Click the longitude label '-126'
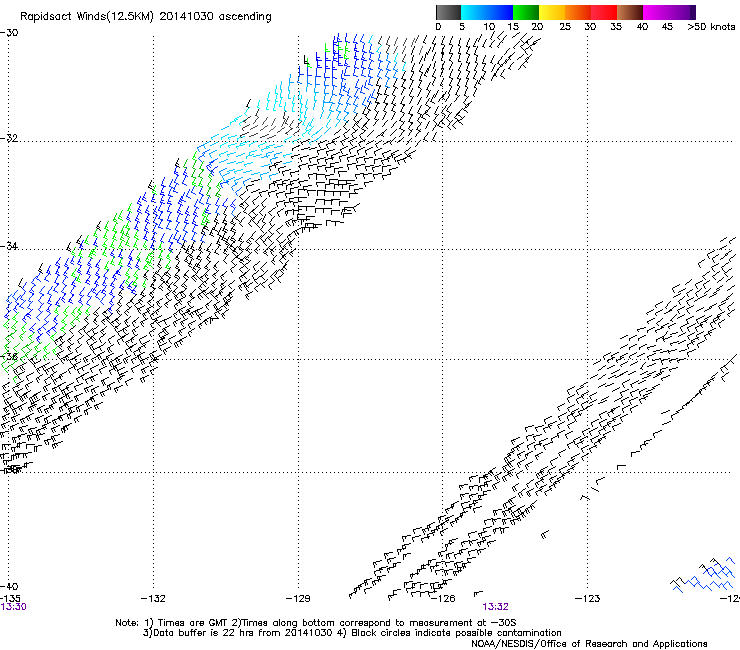This screenshot has width=740, height=650. pos(443,599)
